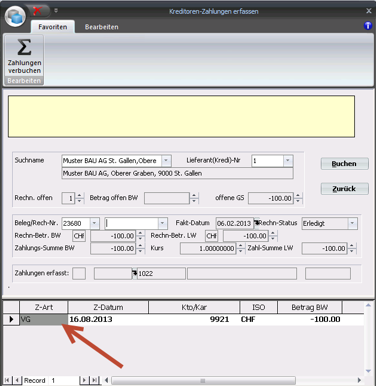Image resolution: width=376 pixels, height=386 pixels.
Task: Click the Fakt-Datum field 06.02.2013
Action: 234,223
